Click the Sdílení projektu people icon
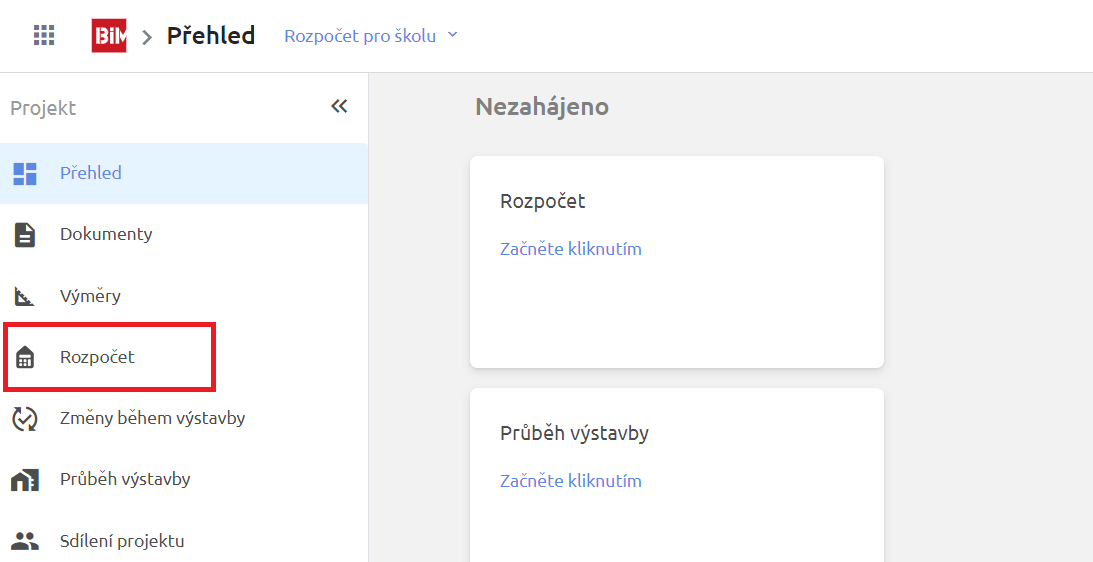1093x562 pixels. point(25,541)
